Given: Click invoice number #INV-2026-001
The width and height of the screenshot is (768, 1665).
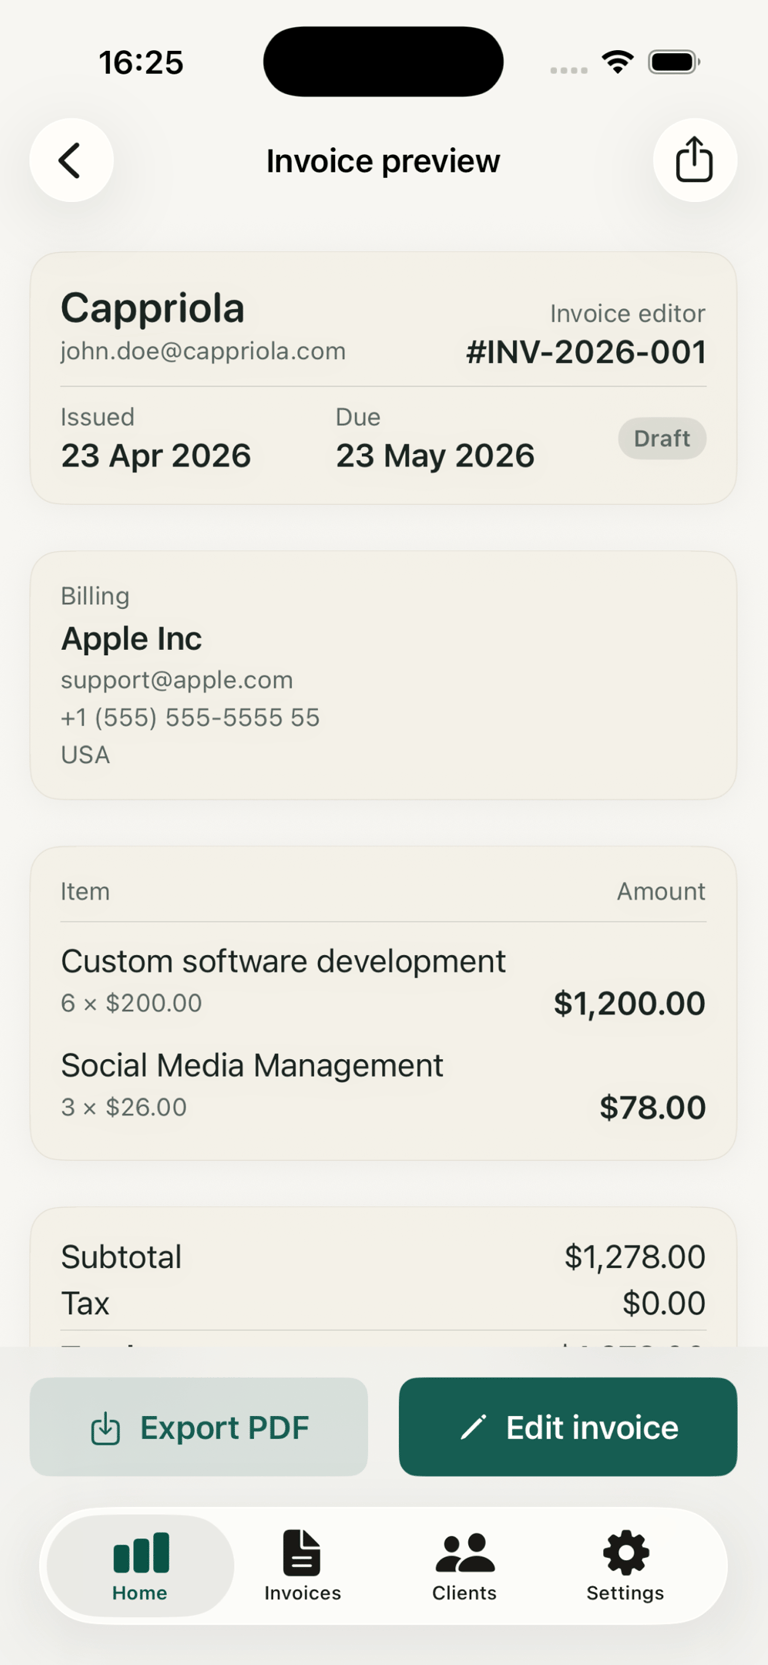Looking at the screenshot, I should [x=586, y=352].
